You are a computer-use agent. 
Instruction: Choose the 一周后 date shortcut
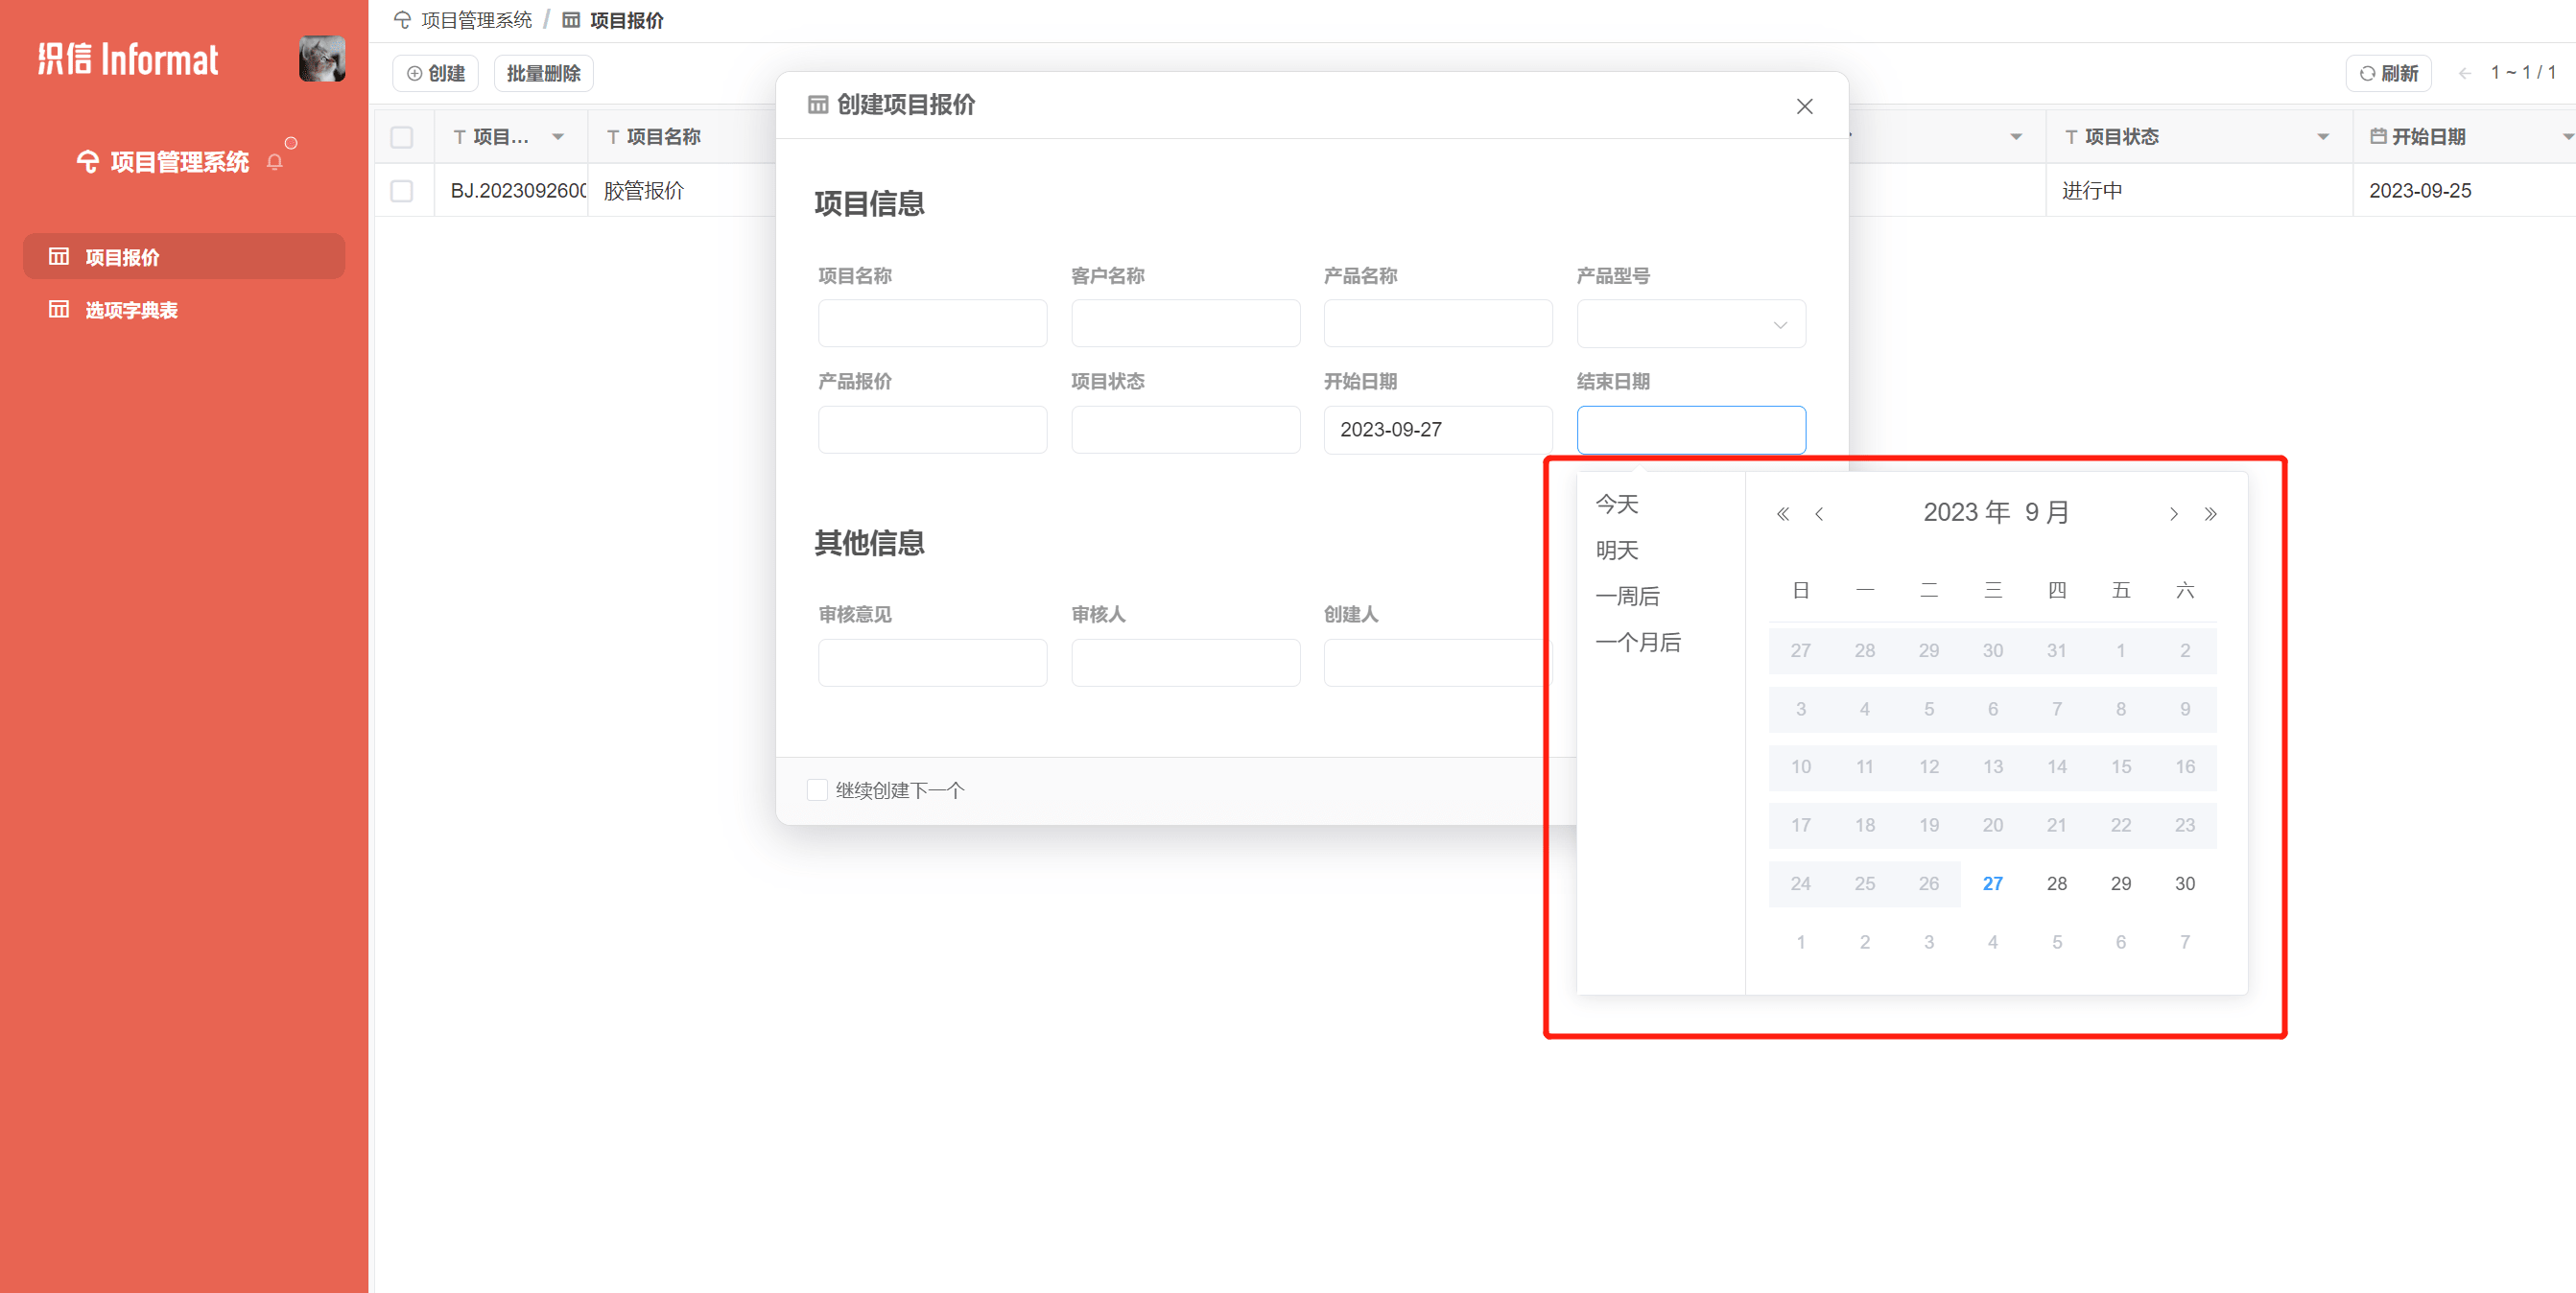[1627, 596]
